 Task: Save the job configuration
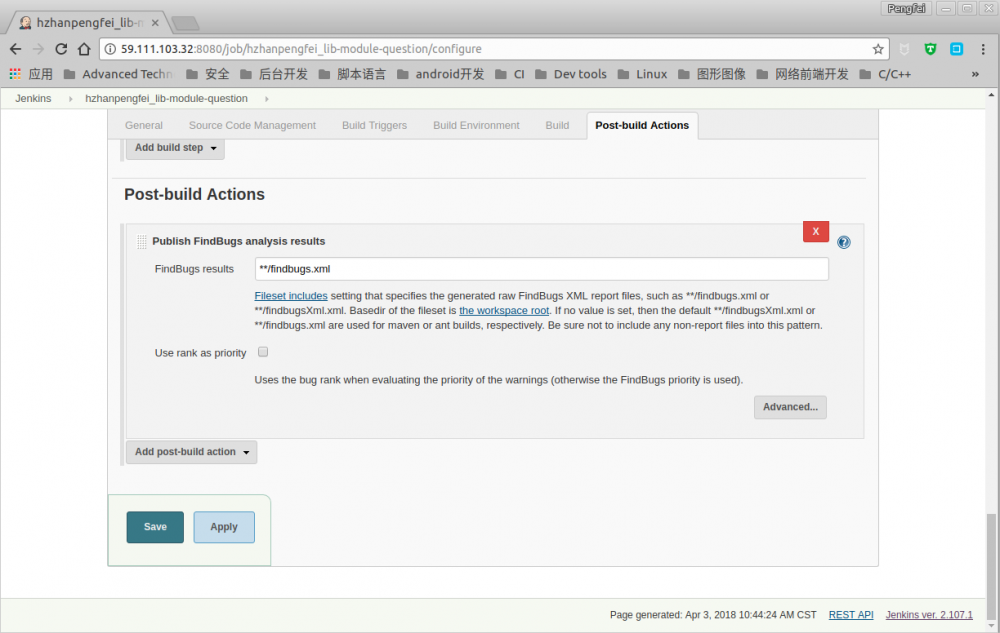tap(155, 527)
